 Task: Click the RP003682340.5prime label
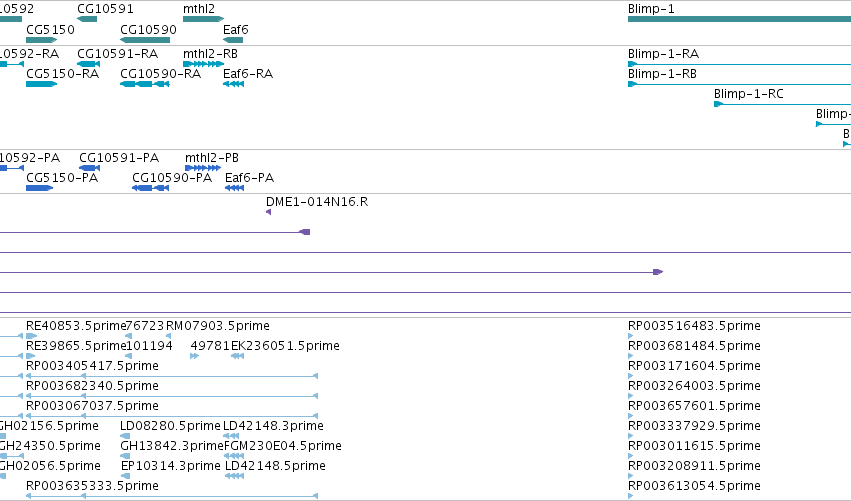(x=92, y=386)
